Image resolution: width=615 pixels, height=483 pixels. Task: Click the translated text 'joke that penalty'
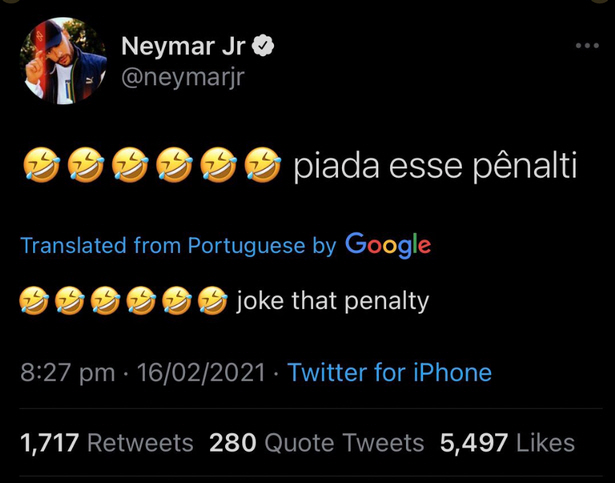pyautogui.click(x=333, y=301)
